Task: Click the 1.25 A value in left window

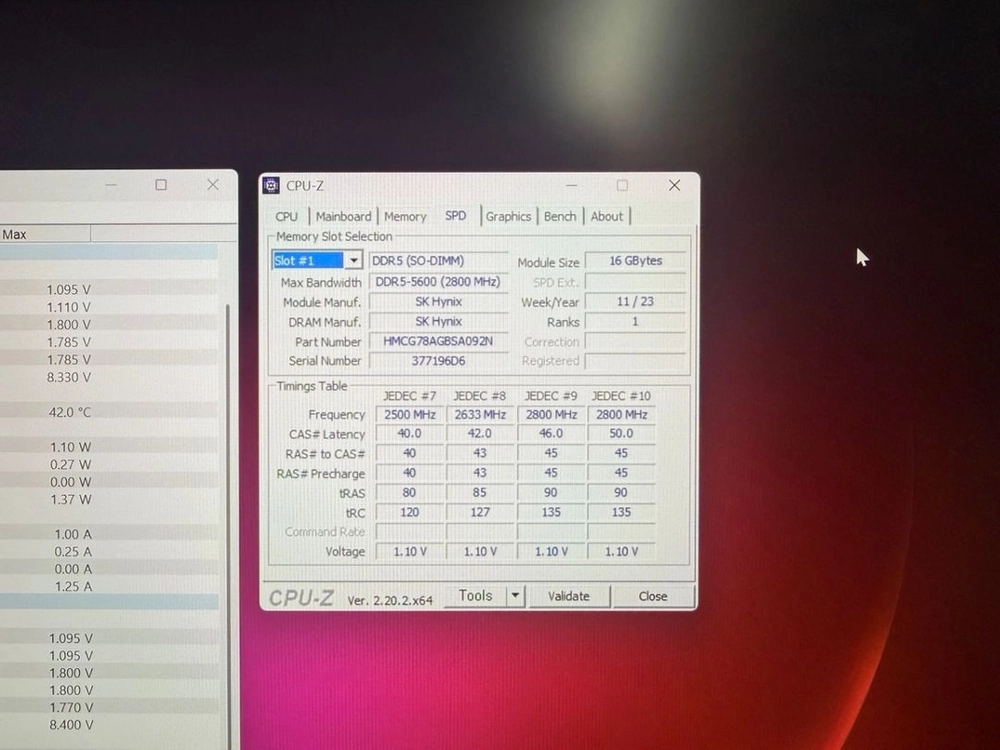Action: point(73,587)
